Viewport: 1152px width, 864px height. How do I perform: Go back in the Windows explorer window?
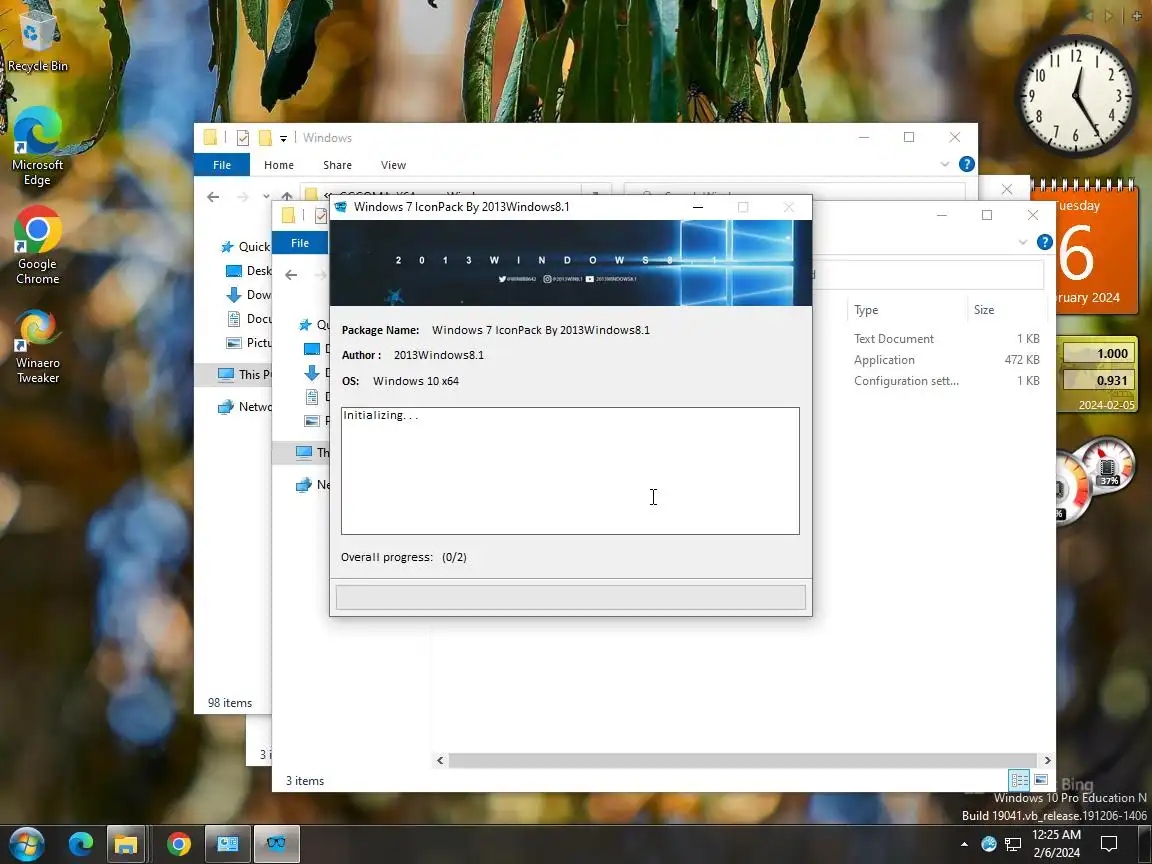[x=213, y=197]
